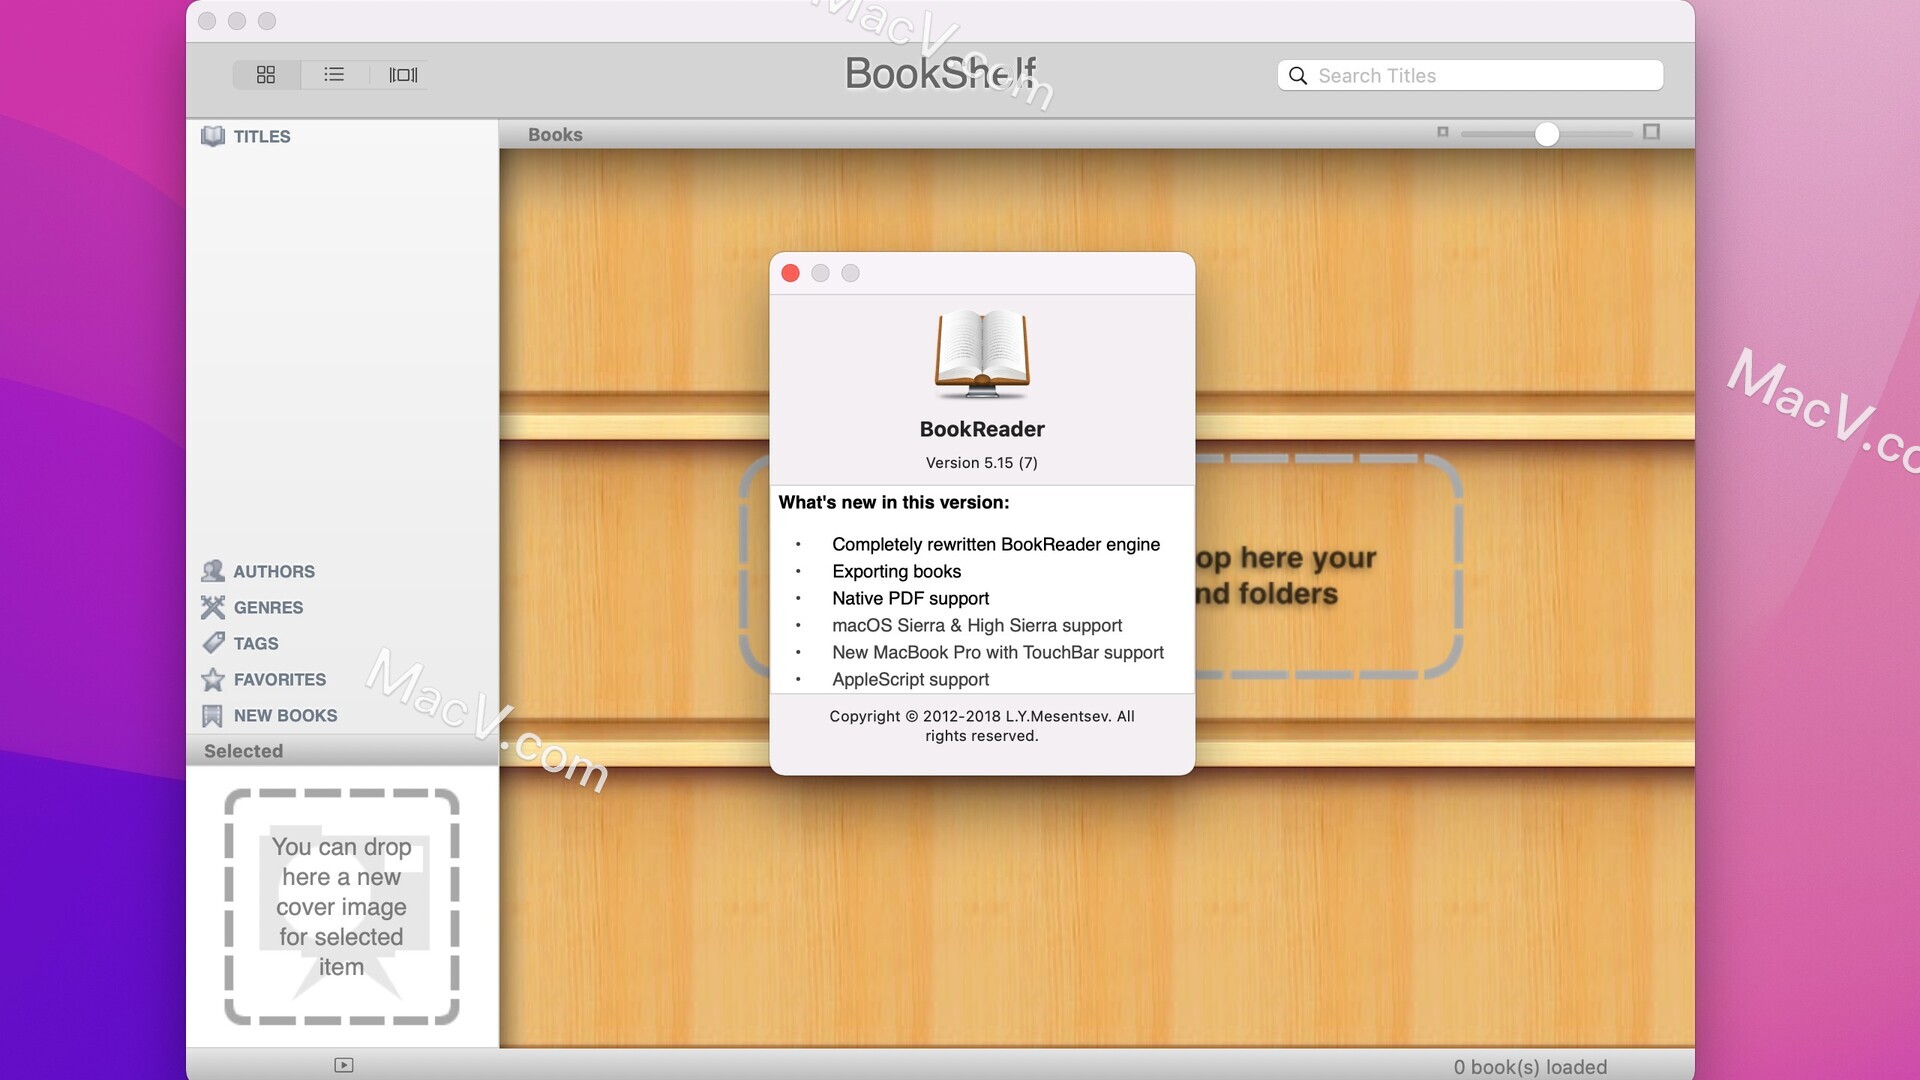Click the cover image drop area
The height and width of the screenshot is (1080, 1920).
tap(342, 906)
